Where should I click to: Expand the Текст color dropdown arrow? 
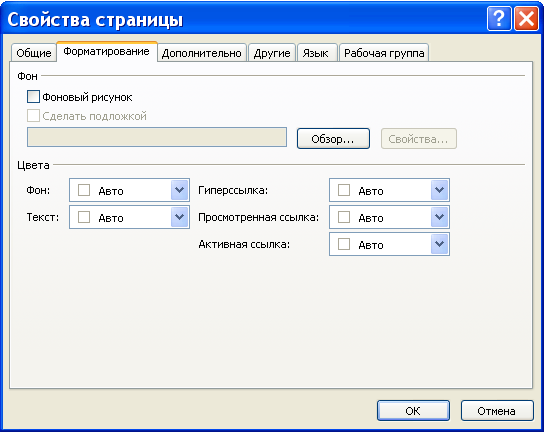[x=179, y=217]
